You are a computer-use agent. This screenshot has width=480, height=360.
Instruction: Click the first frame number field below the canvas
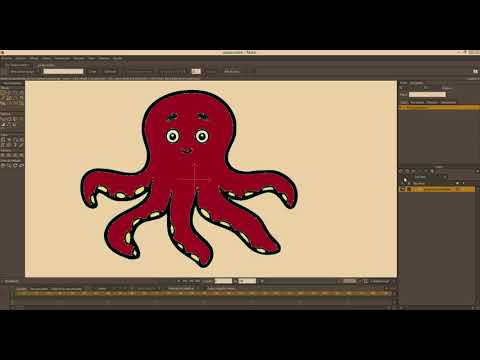tap(223, 281)
